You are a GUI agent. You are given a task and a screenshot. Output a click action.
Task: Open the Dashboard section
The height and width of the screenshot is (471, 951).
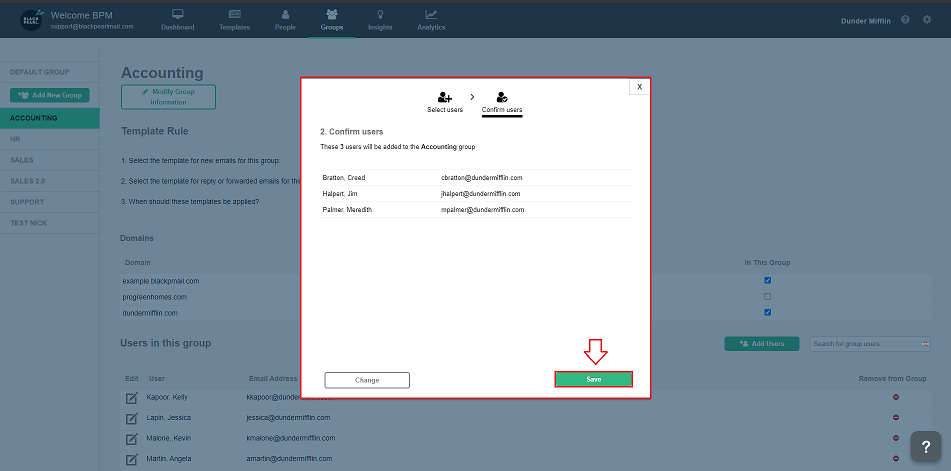178,20
